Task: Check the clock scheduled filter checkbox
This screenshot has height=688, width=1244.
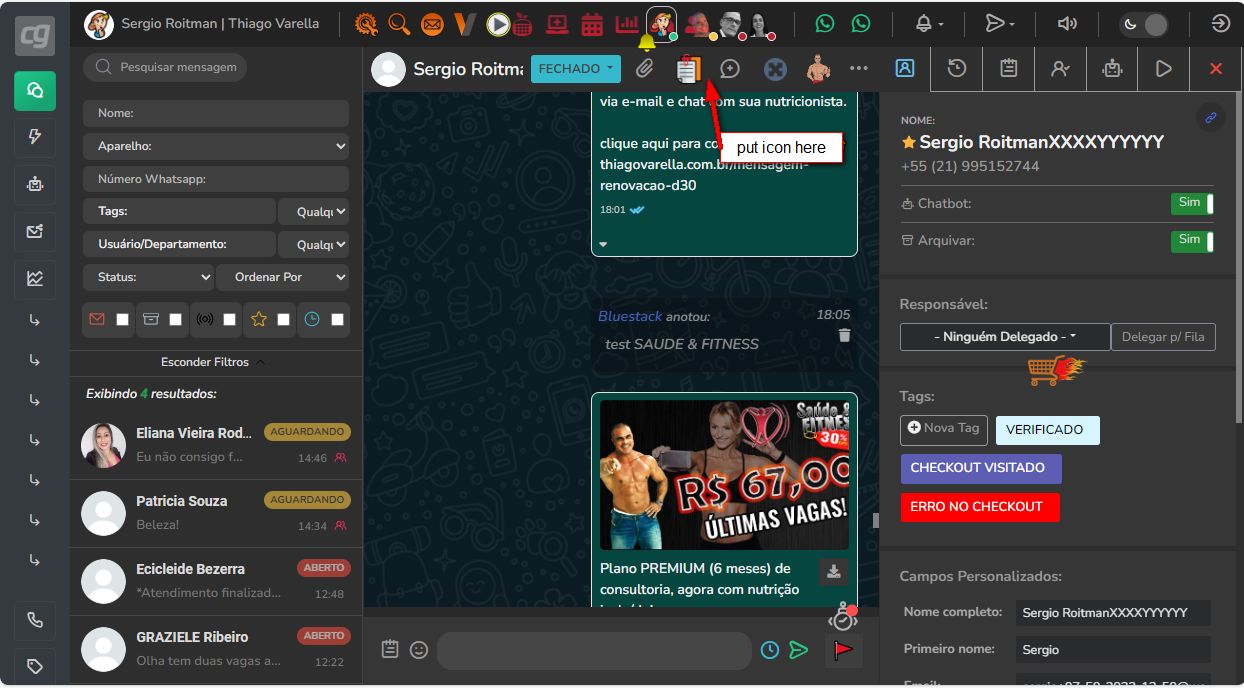Action: pos(338,320)
